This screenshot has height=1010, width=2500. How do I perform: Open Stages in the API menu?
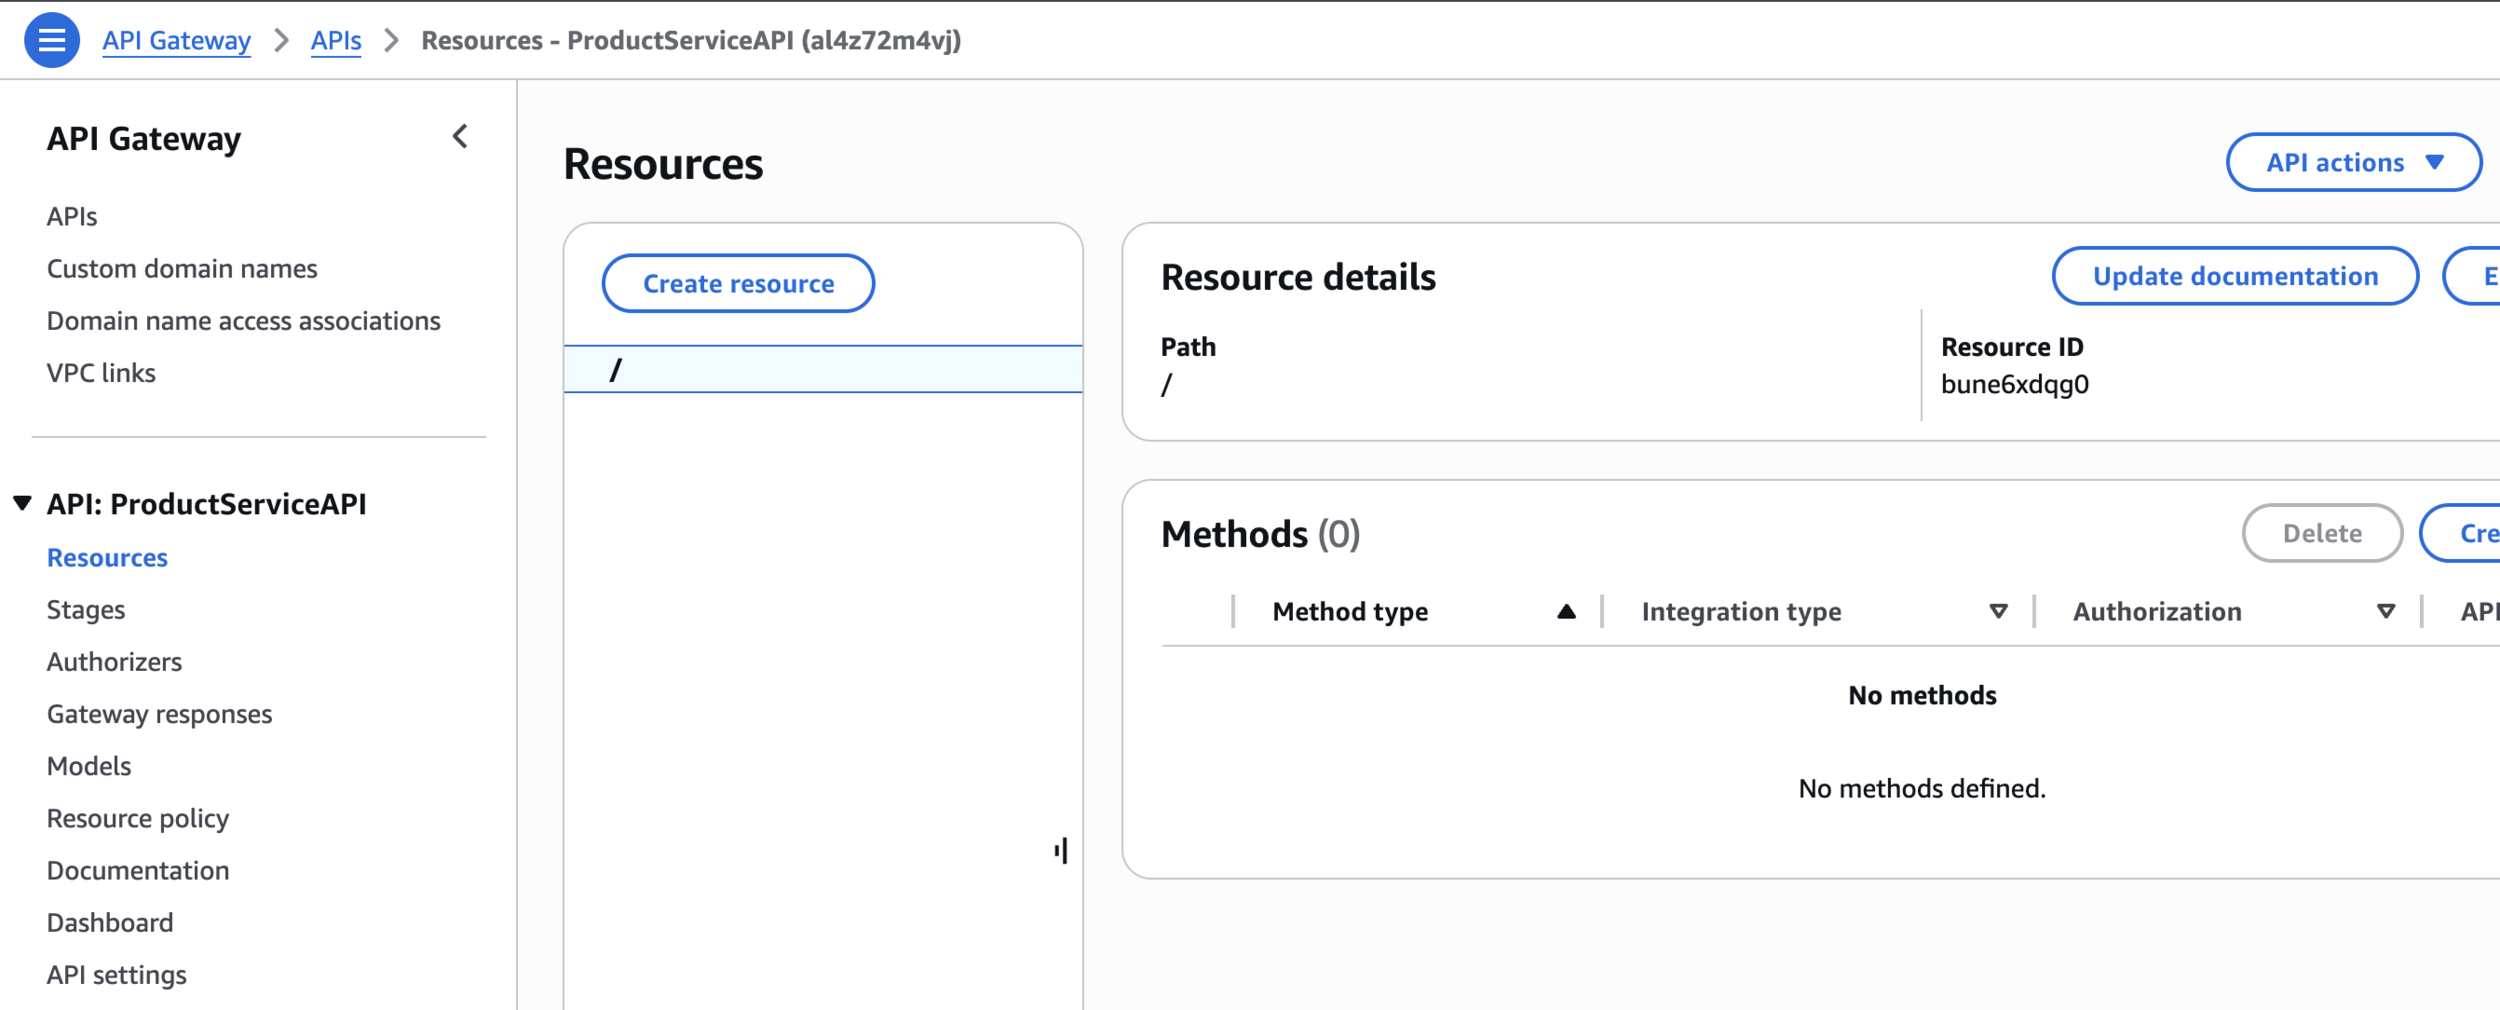(86, 609)
